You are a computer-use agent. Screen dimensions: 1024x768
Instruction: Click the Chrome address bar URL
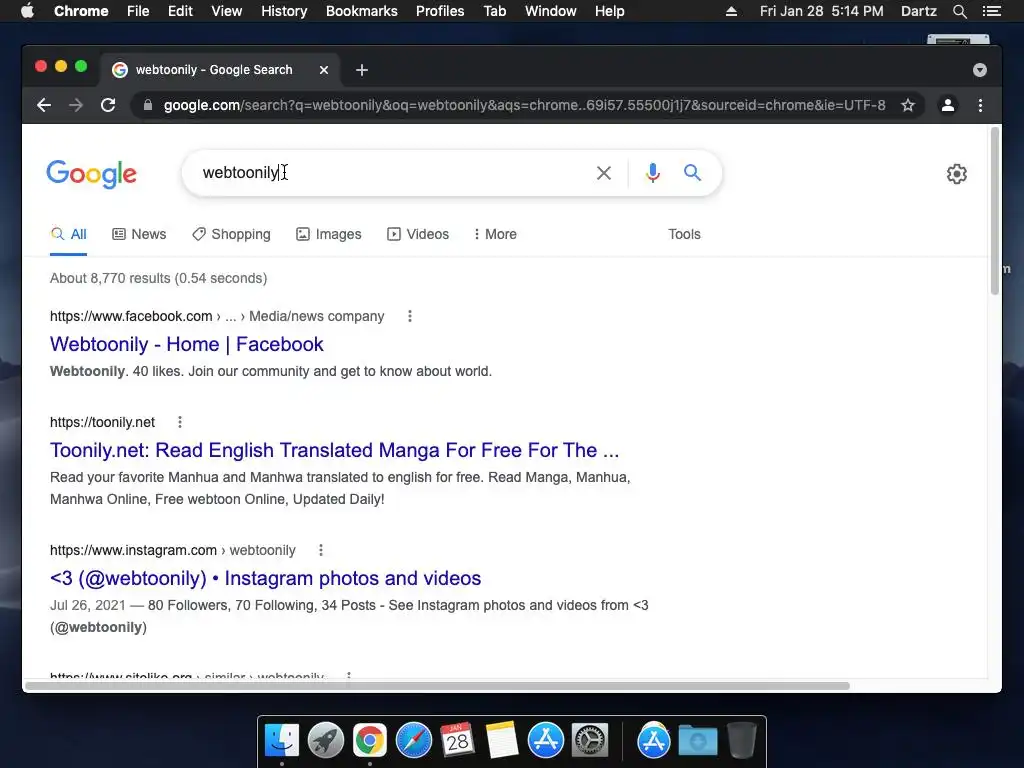click(x=524, y=105)
